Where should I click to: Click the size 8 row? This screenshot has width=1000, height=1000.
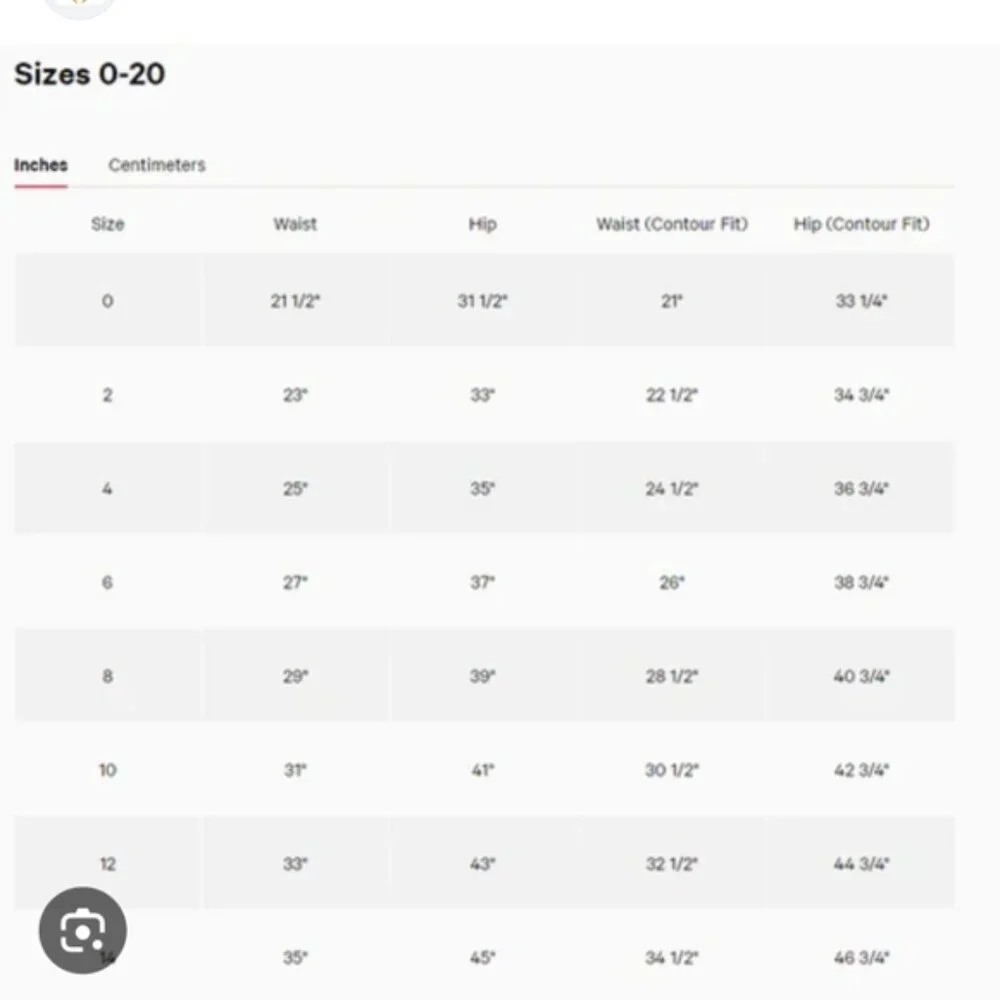pyautogui.click(x=107, y=675)
